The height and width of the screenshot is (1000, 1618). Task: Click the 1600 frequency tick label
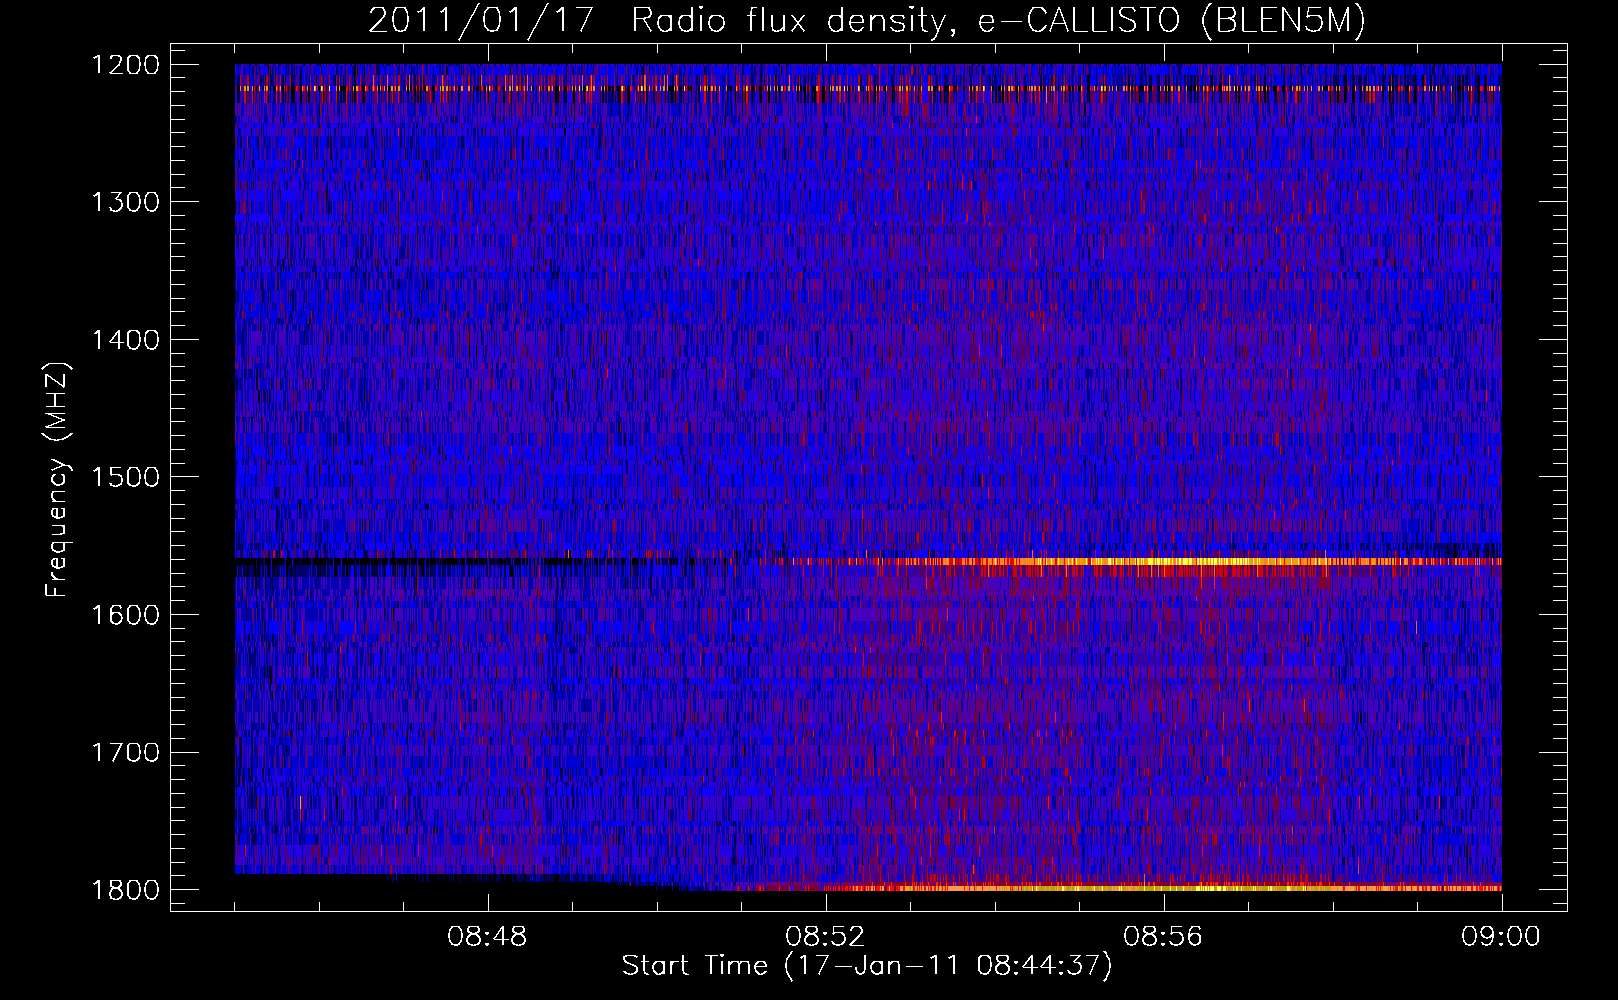click(125, 614)
